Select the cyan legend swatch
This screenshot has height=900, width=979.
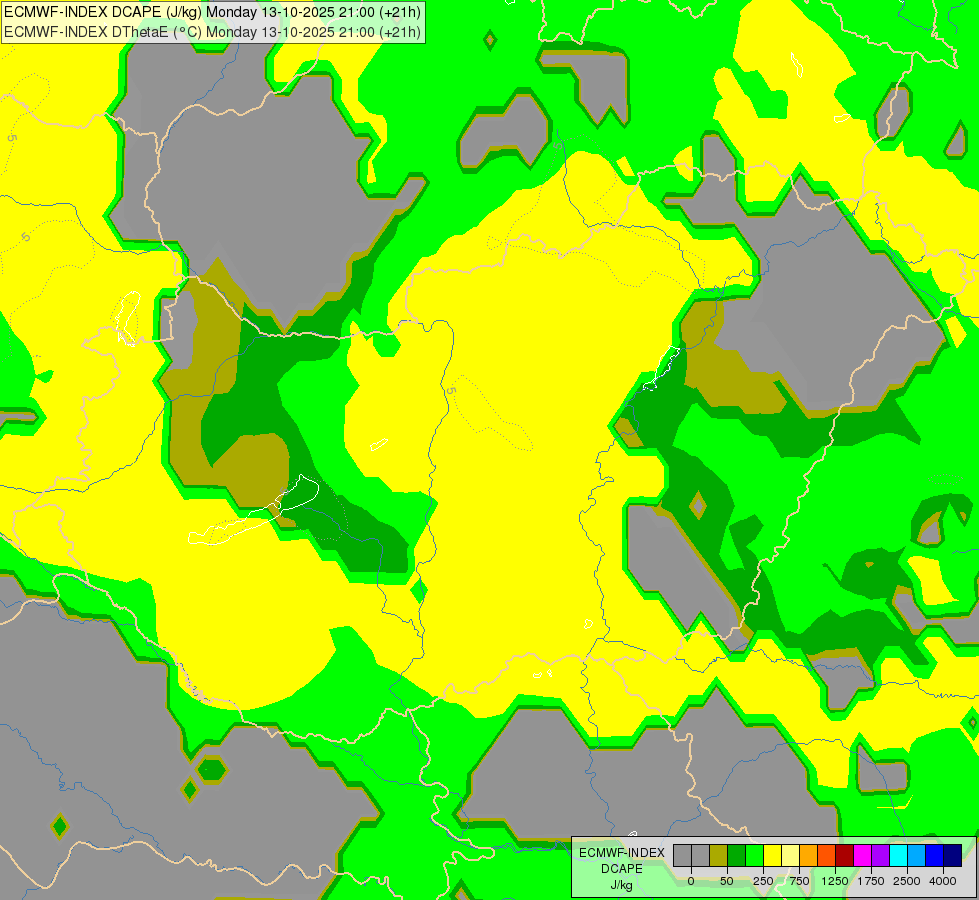click(x=898, y=855)
